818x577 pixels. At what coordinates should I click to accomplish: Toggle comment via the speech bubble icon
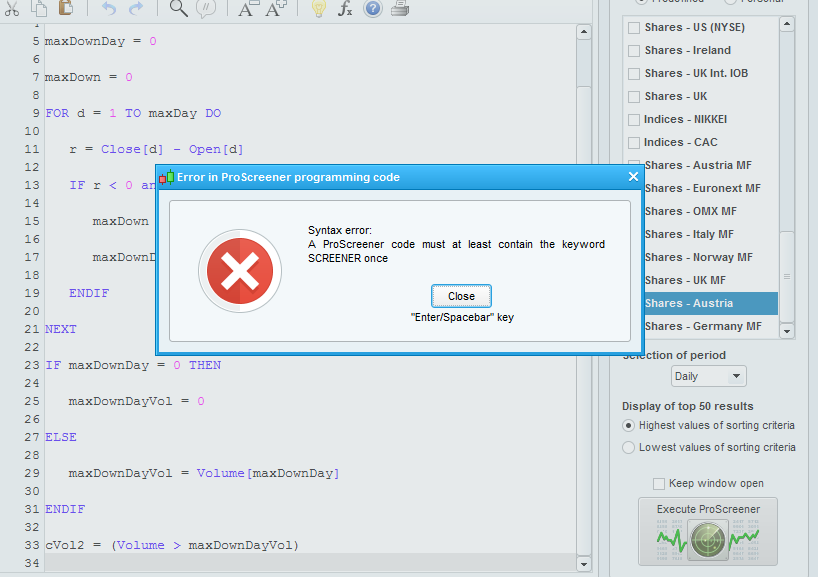tap(206, 9)
